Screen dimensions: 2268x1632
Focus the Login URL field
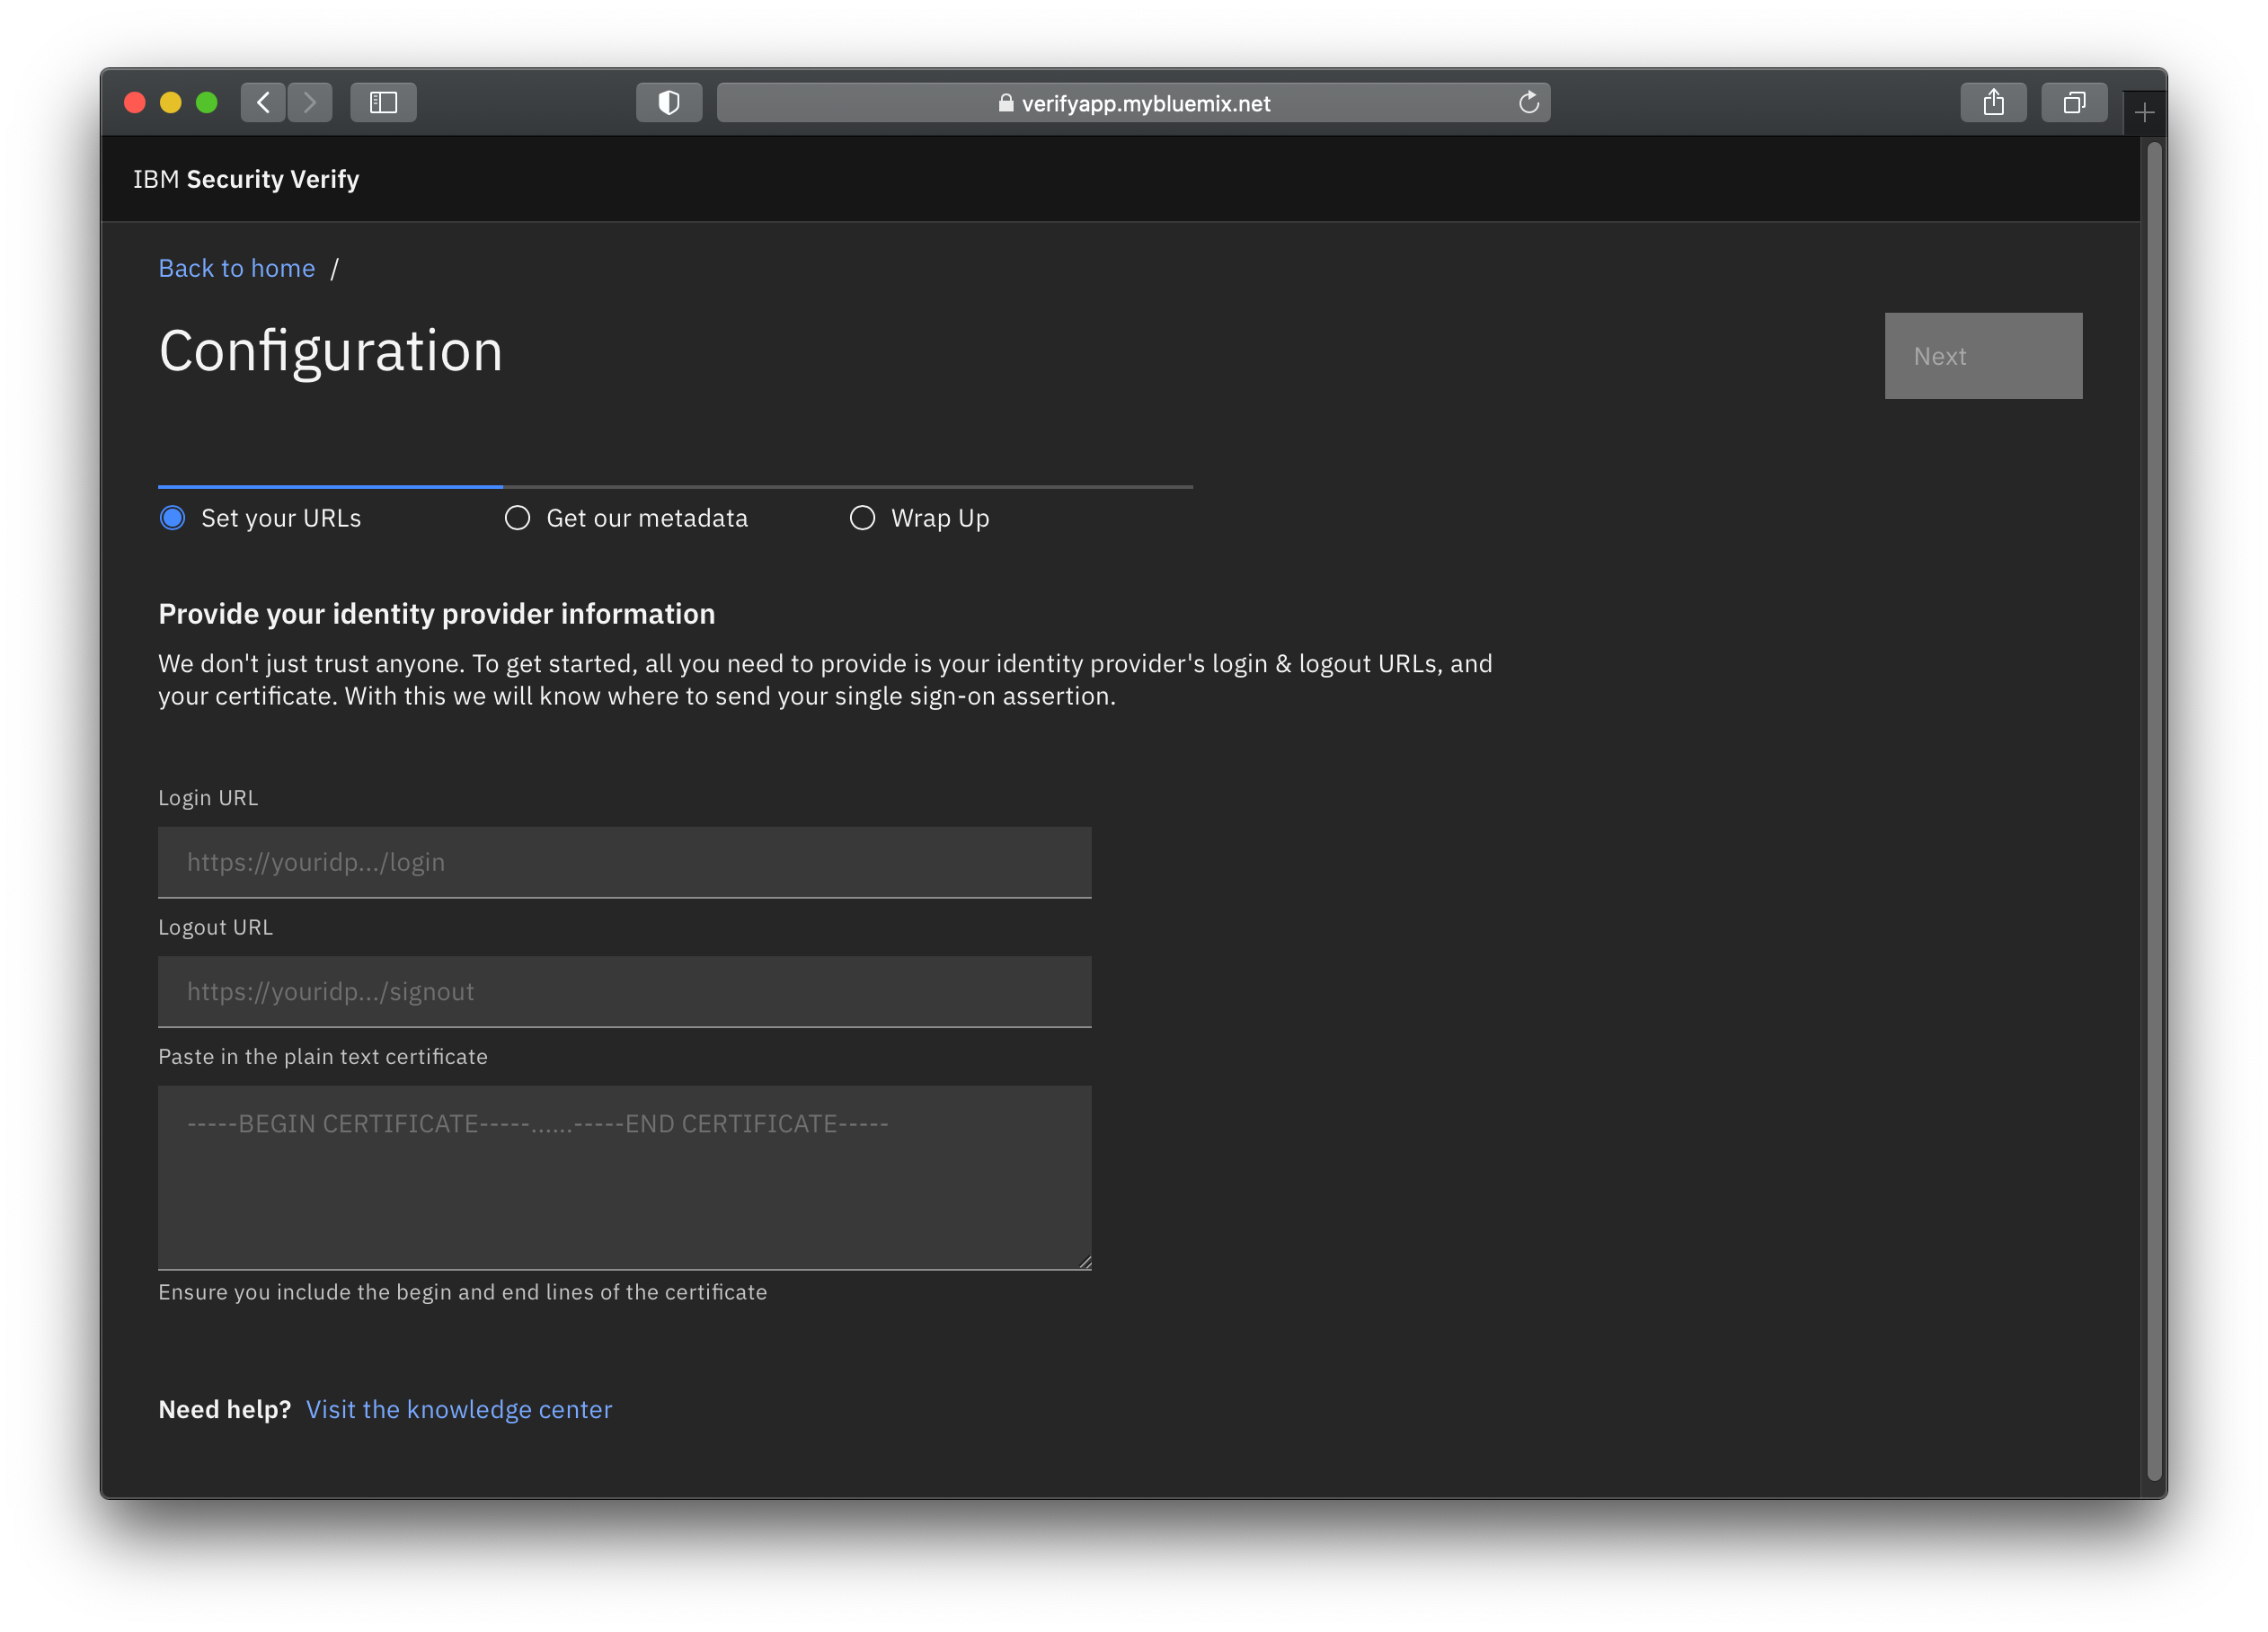(624, 862)
